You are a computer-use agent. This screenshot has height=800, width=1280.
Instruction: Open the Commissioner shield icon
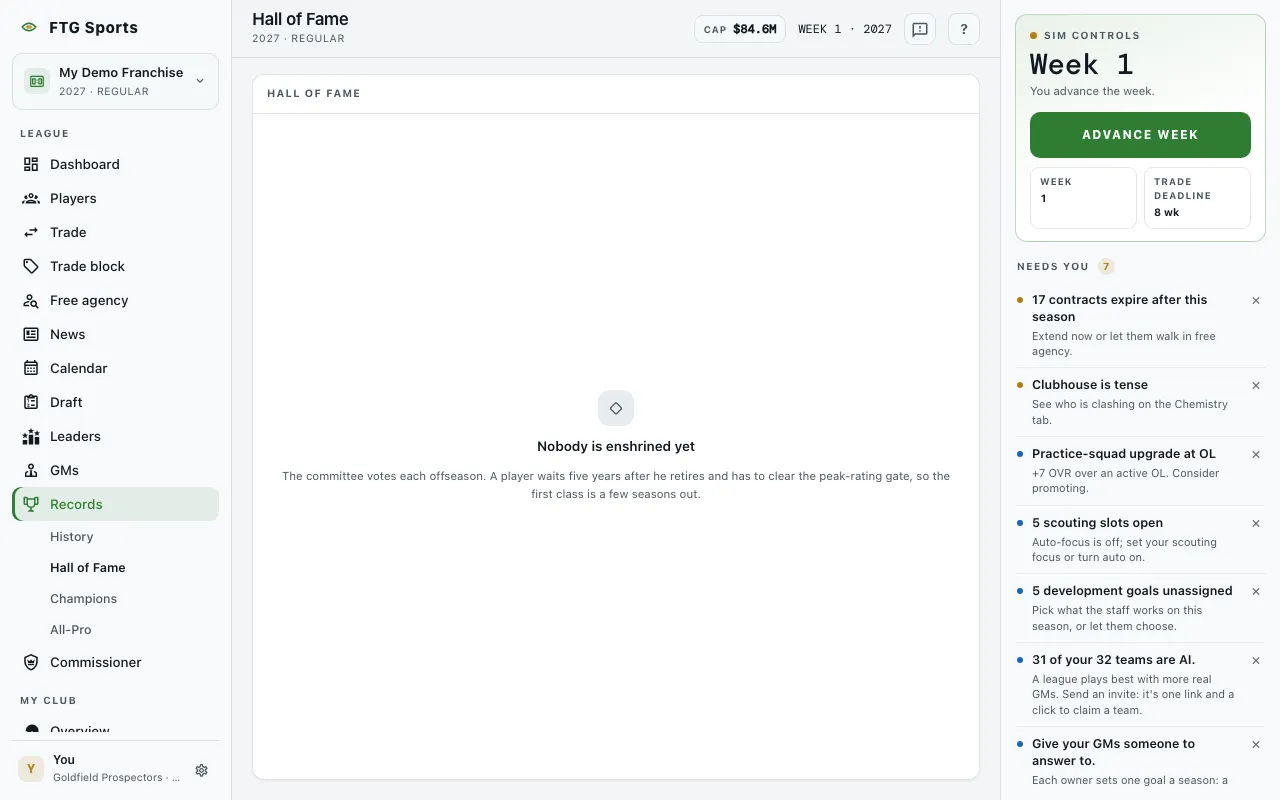point(31,662)
